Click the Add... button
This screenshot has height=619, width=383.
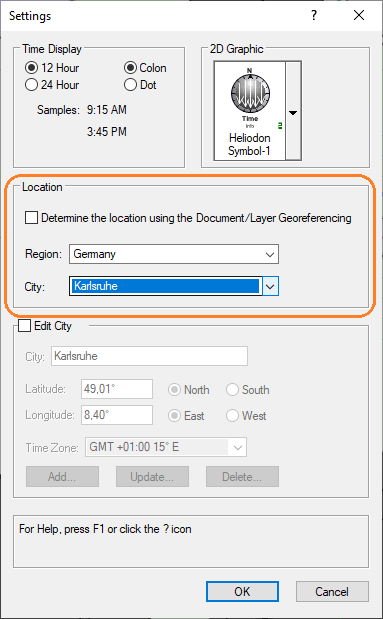(x=62, y=476)
